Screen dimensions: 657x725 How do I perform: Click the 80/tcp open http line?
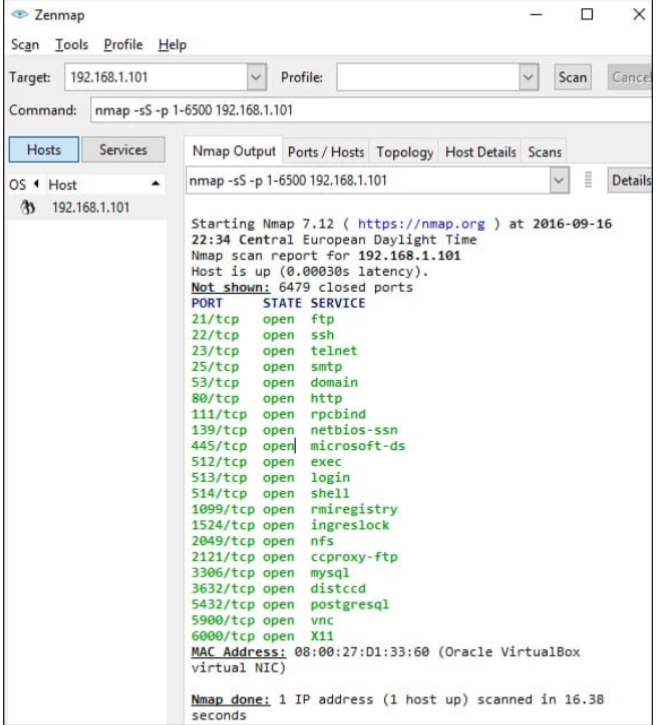click(x=267, y=398)
